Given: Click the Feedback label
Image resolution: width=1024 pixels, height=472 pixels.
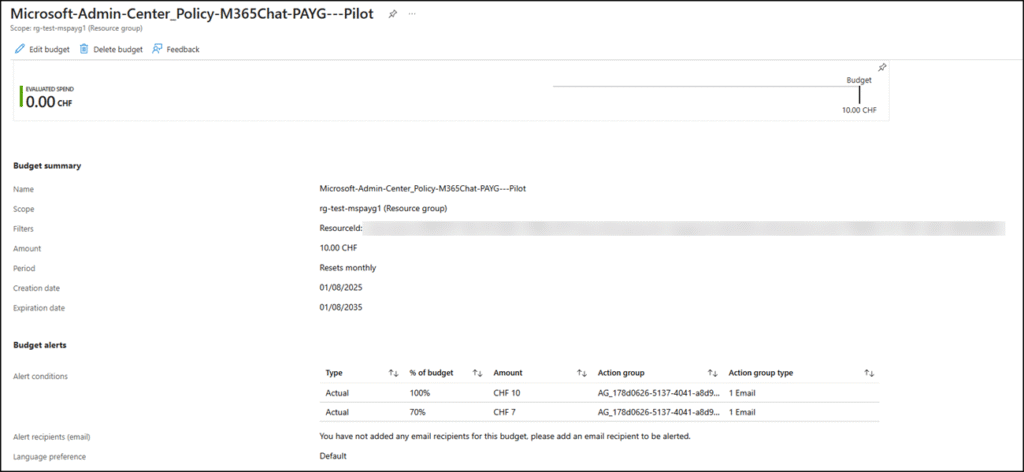Looking at the screenshot, I should click(183, 50).
